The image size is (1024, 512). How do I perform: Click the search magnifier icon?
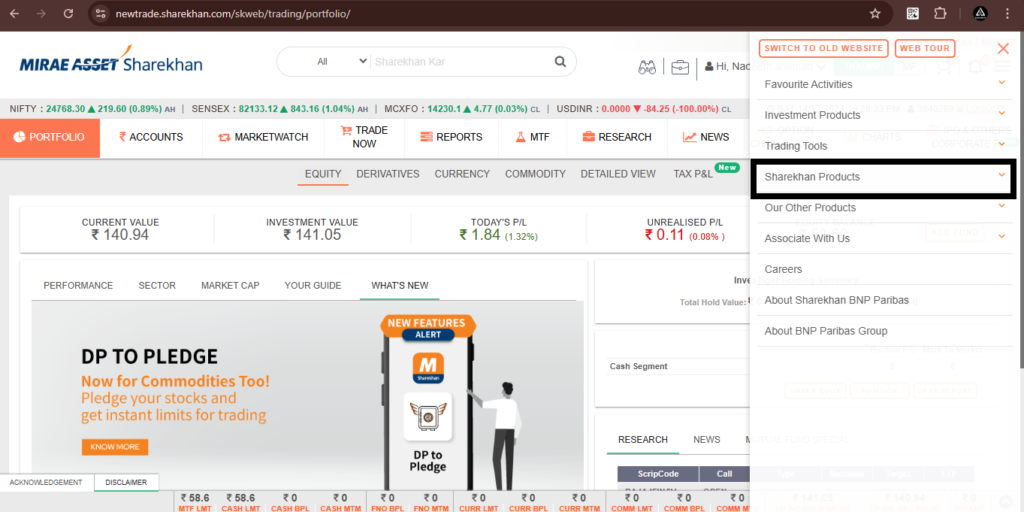(x=560, y=61)
